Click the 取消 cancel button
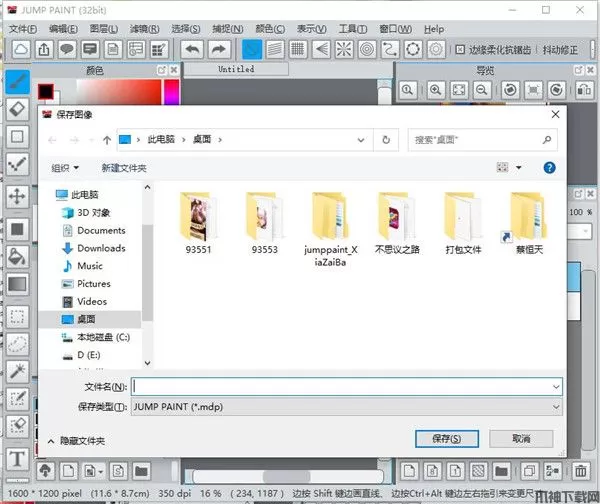 [x=520, y=438]
